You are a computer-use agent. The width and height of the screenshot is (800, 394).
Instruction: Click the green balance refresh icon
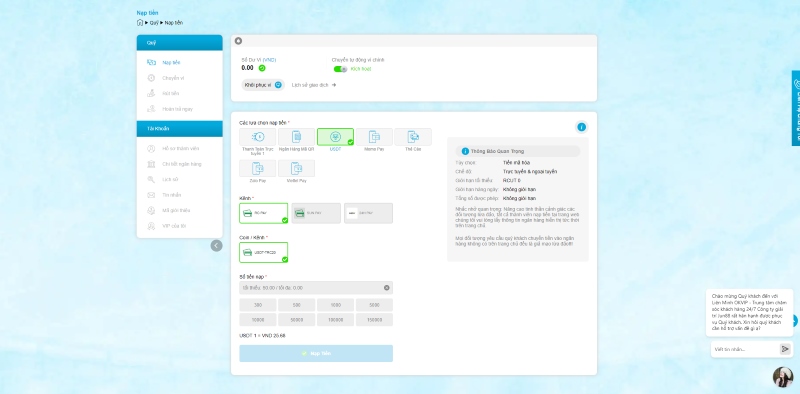[262, 68]
